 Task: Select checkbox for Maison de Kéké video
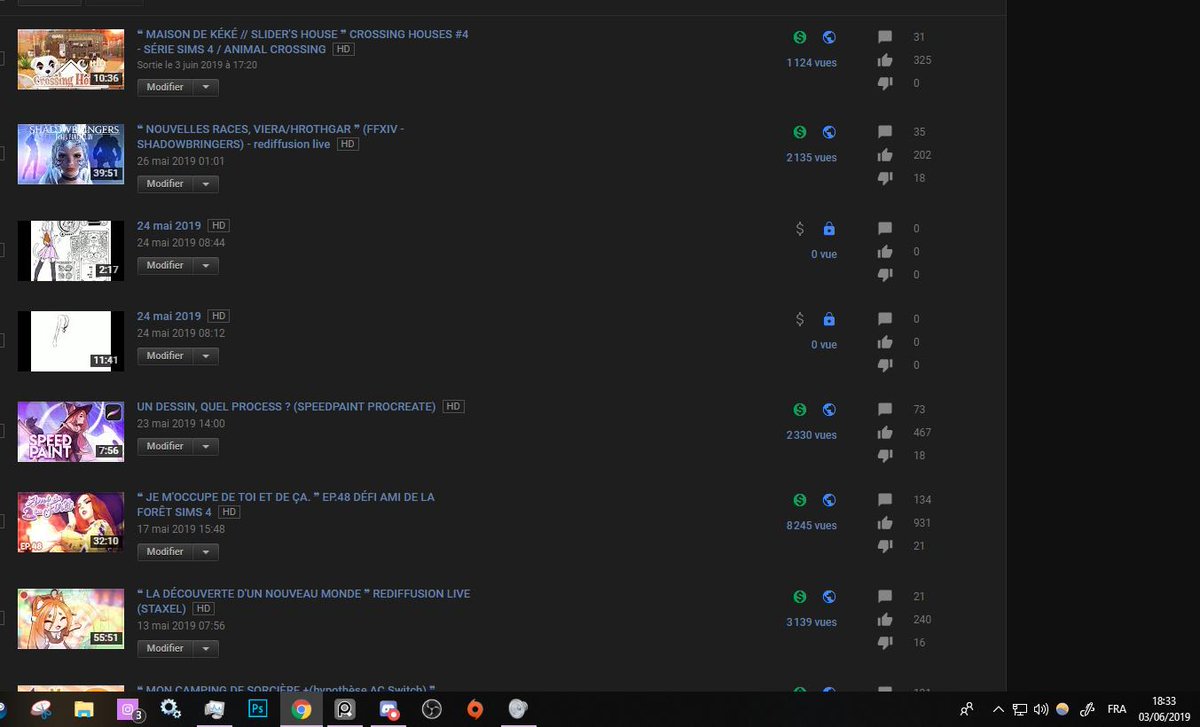(x=1, y=59)
